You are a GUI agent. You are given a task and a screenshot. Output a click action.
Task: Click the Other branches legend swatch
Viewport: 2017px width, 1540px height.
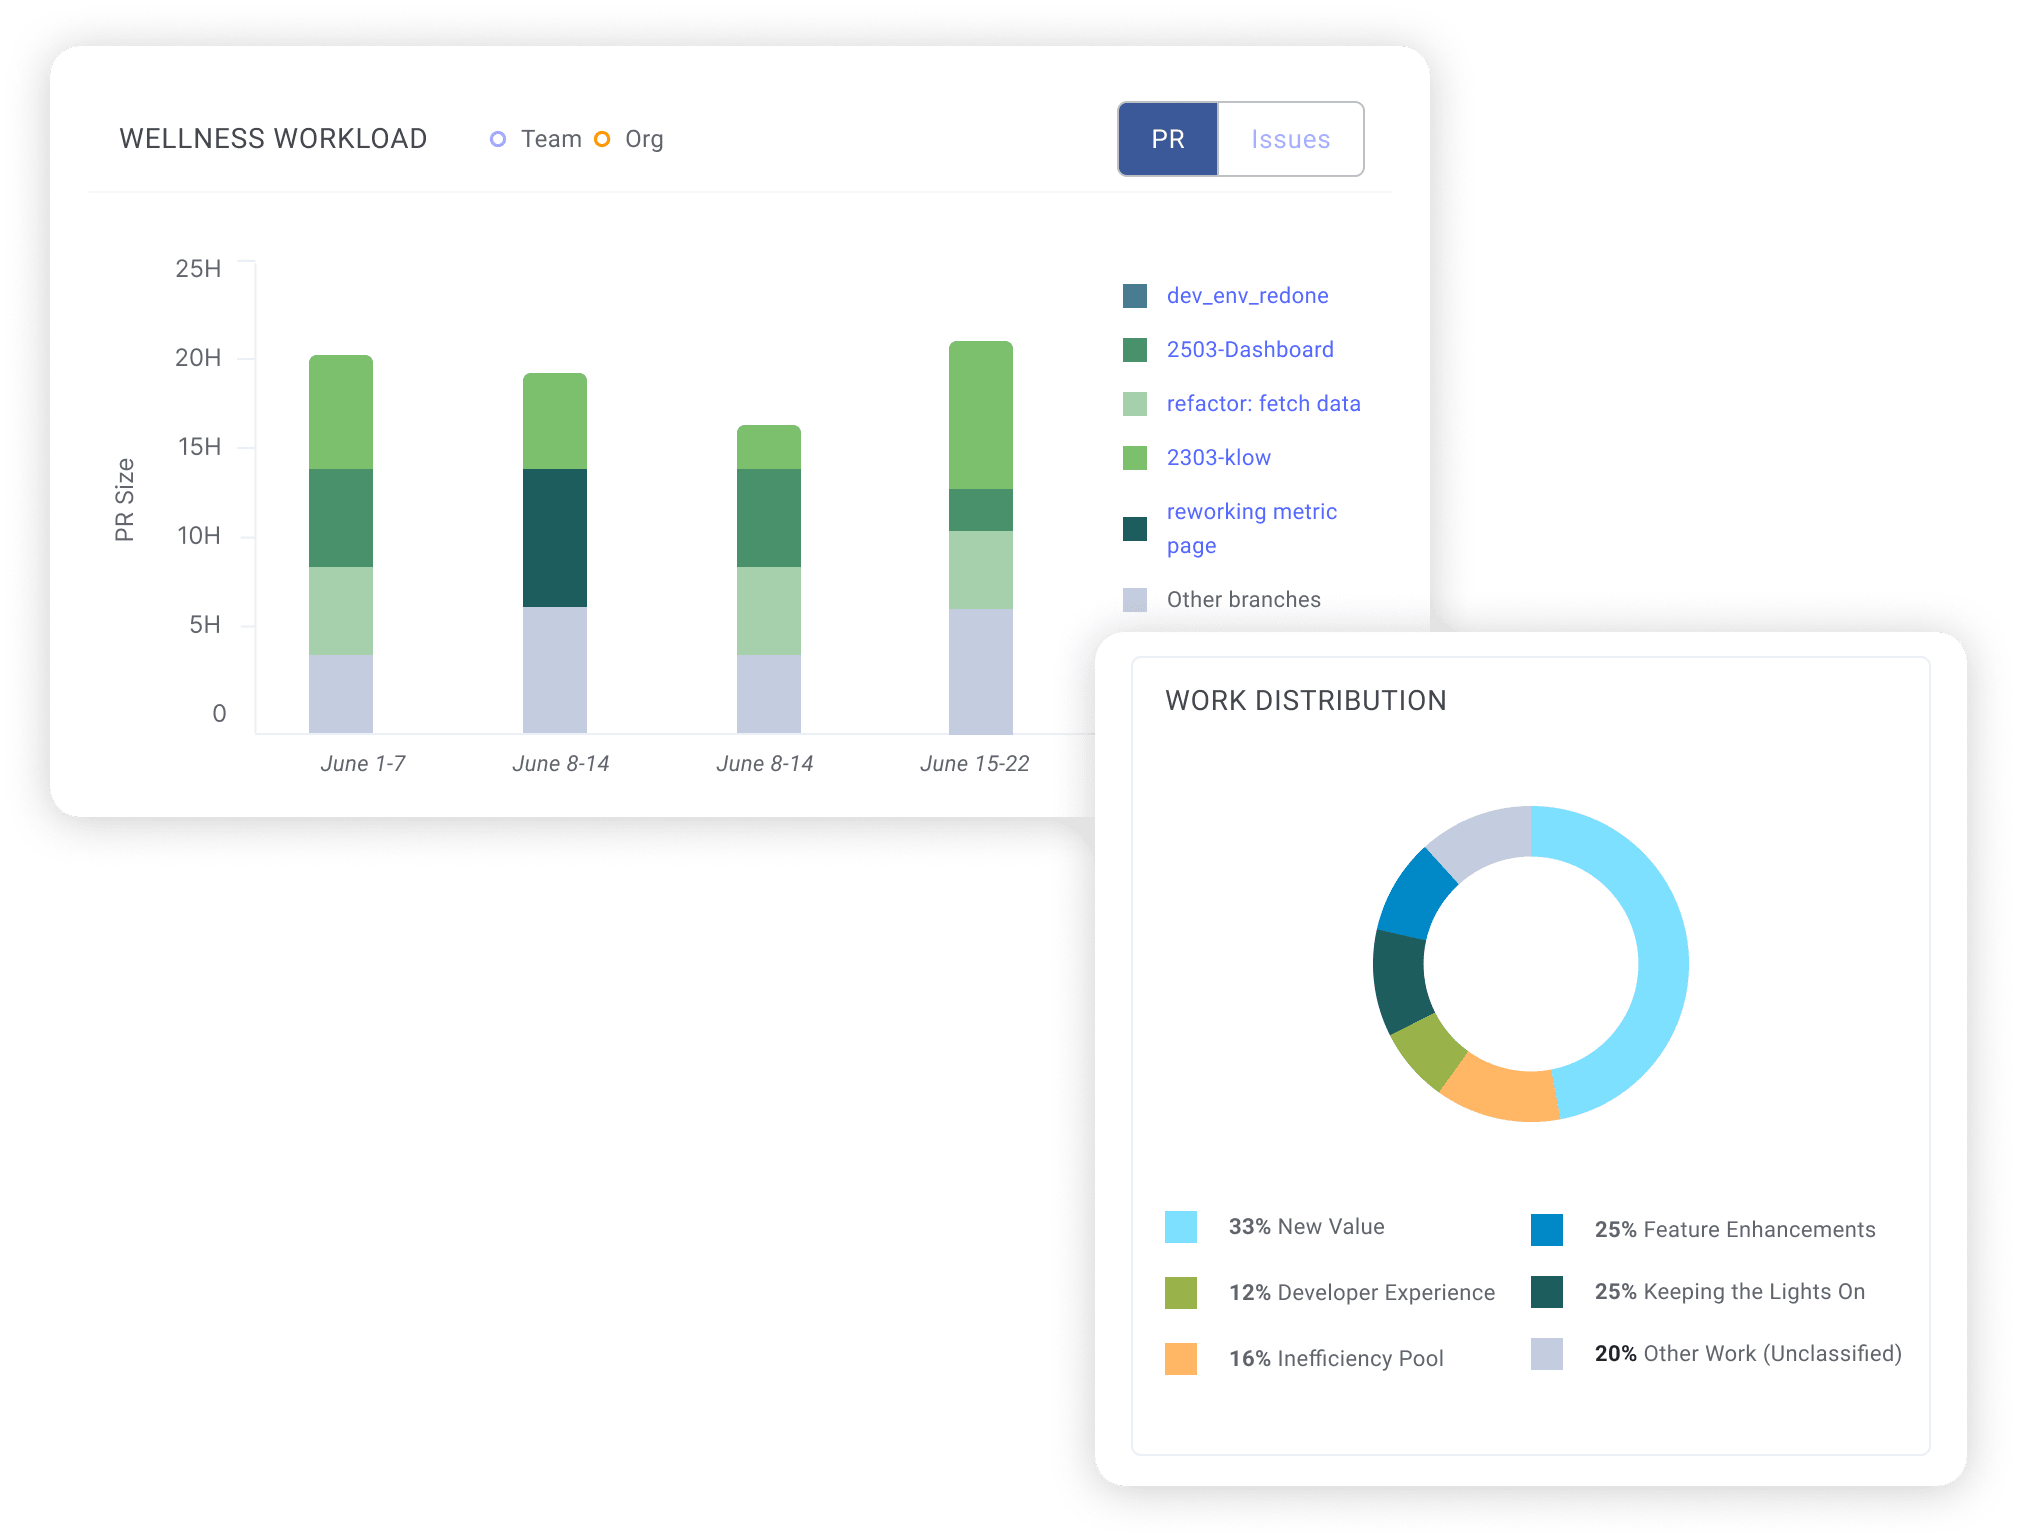pyautogui.click(x=1135, y=600)
